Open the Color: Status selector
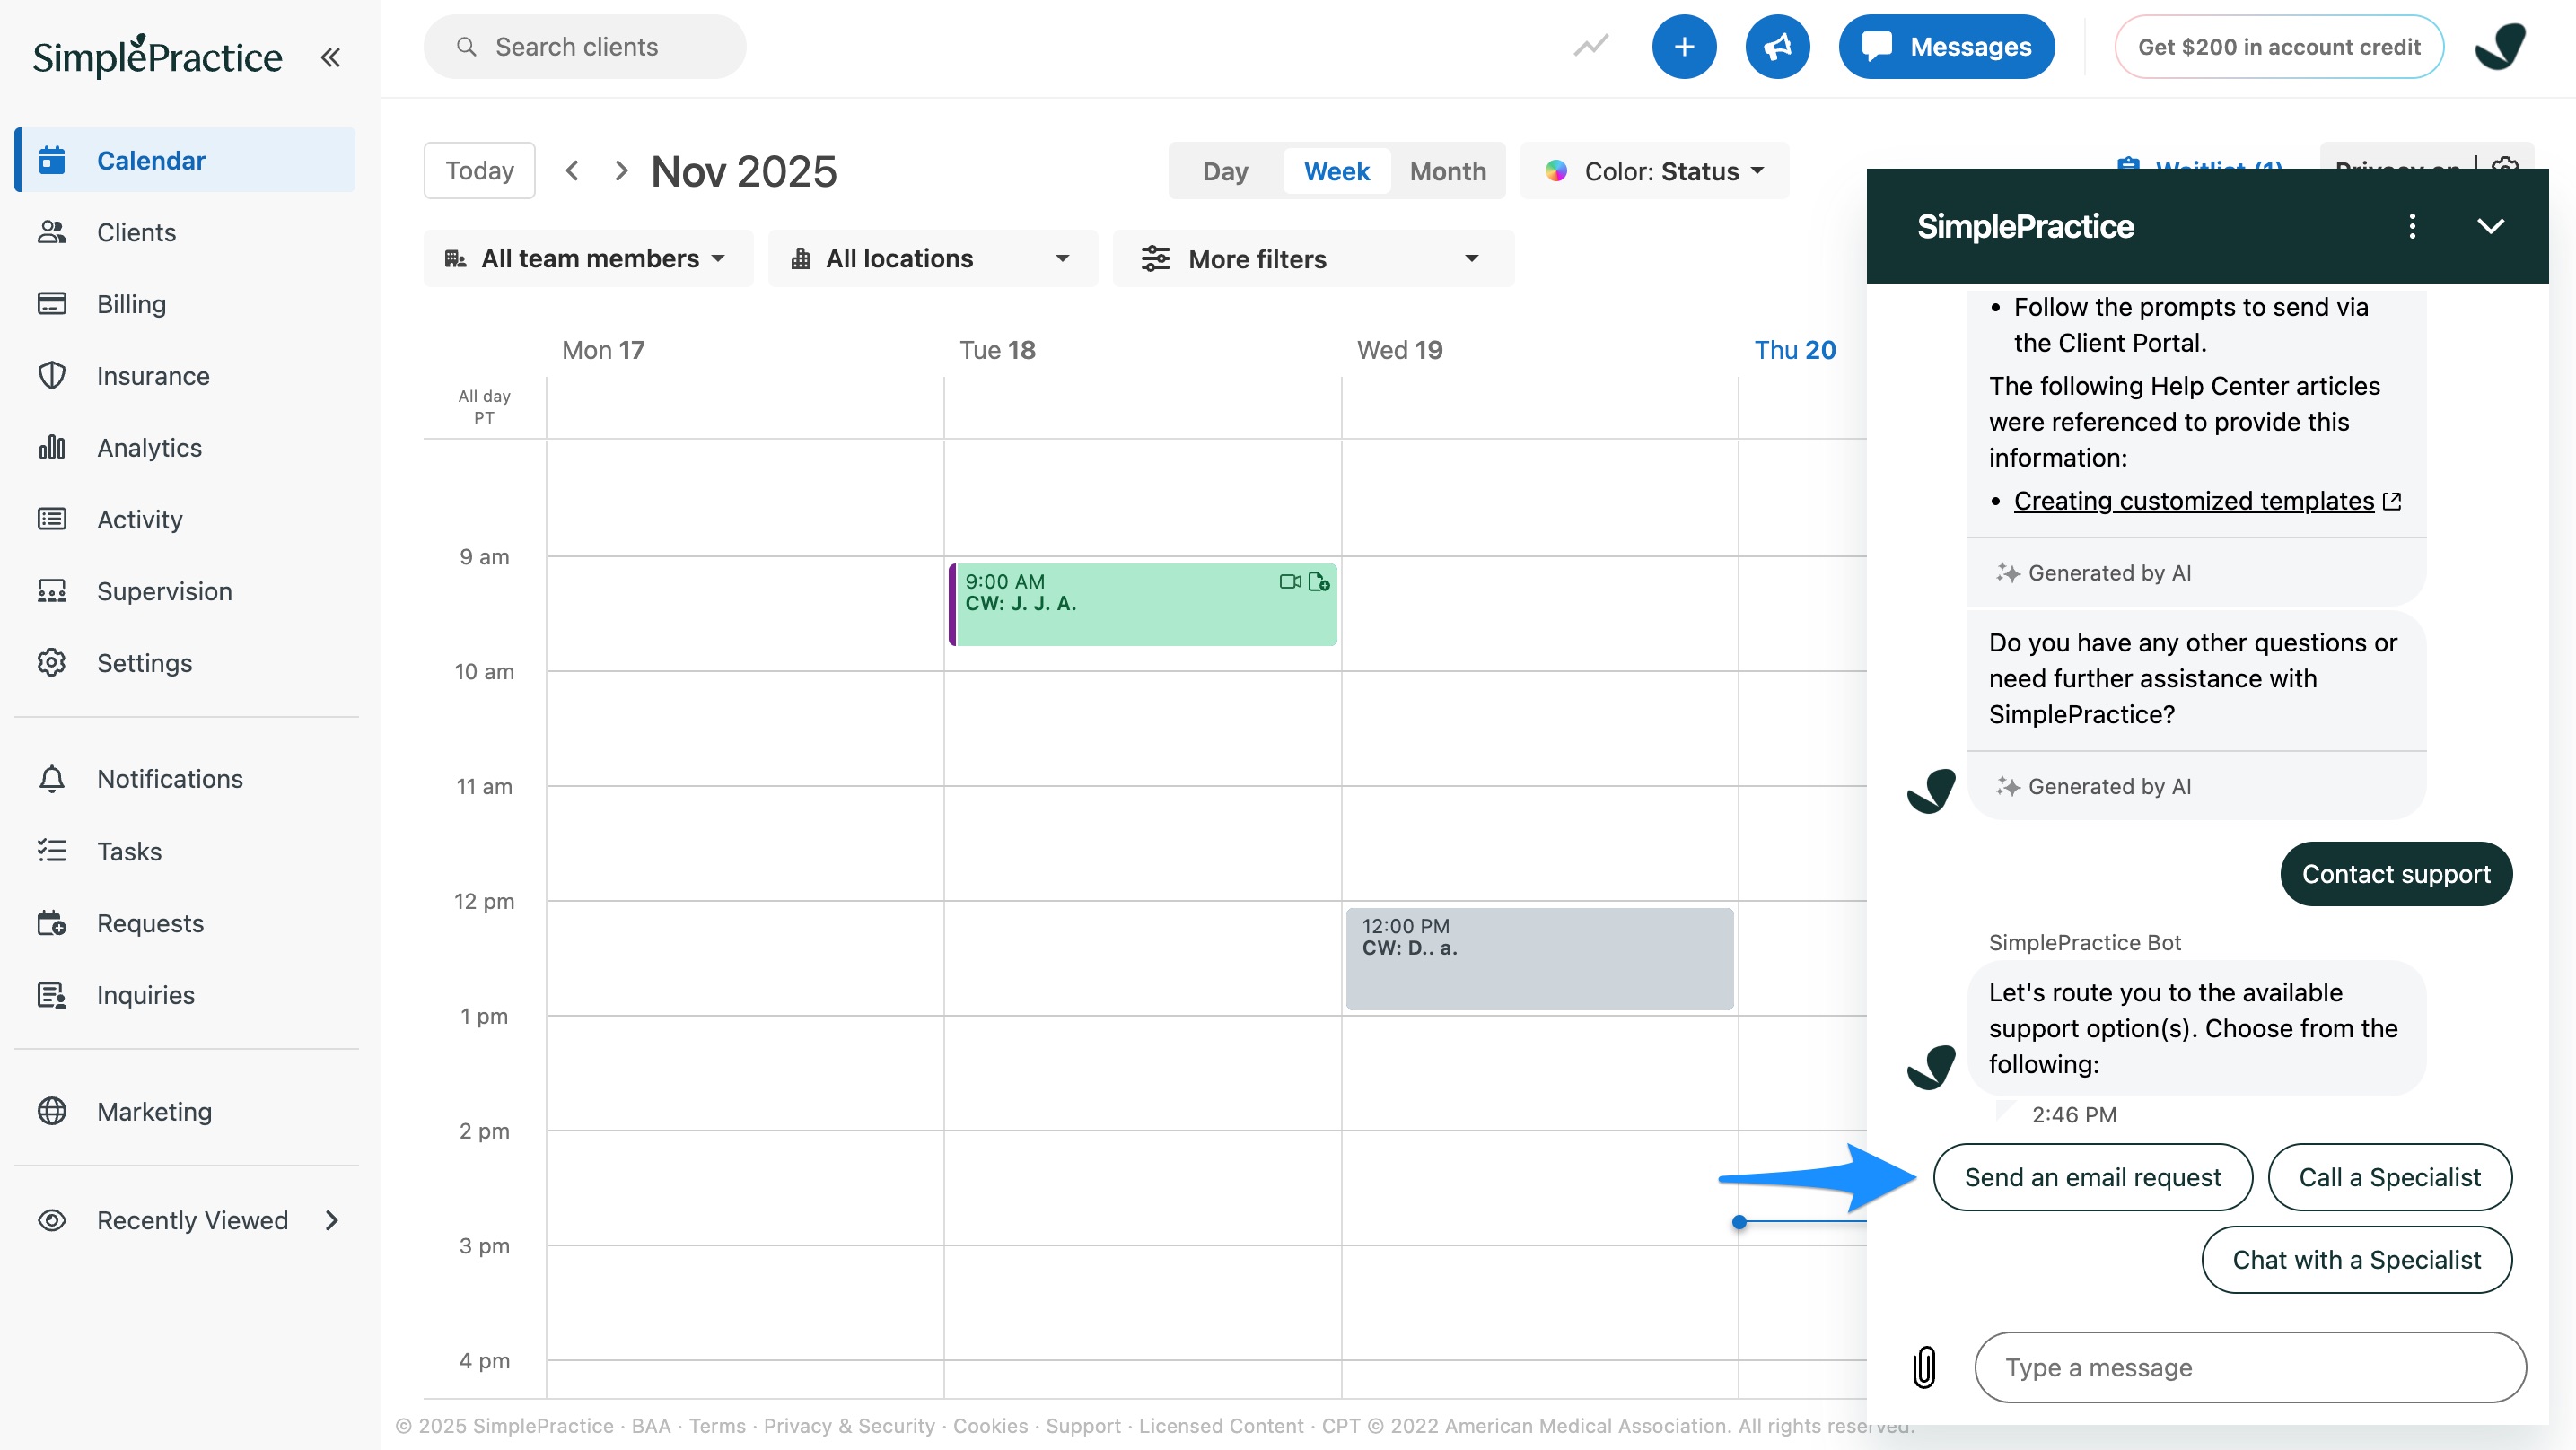2576x1450 pixels. [x=1655, y=171]
